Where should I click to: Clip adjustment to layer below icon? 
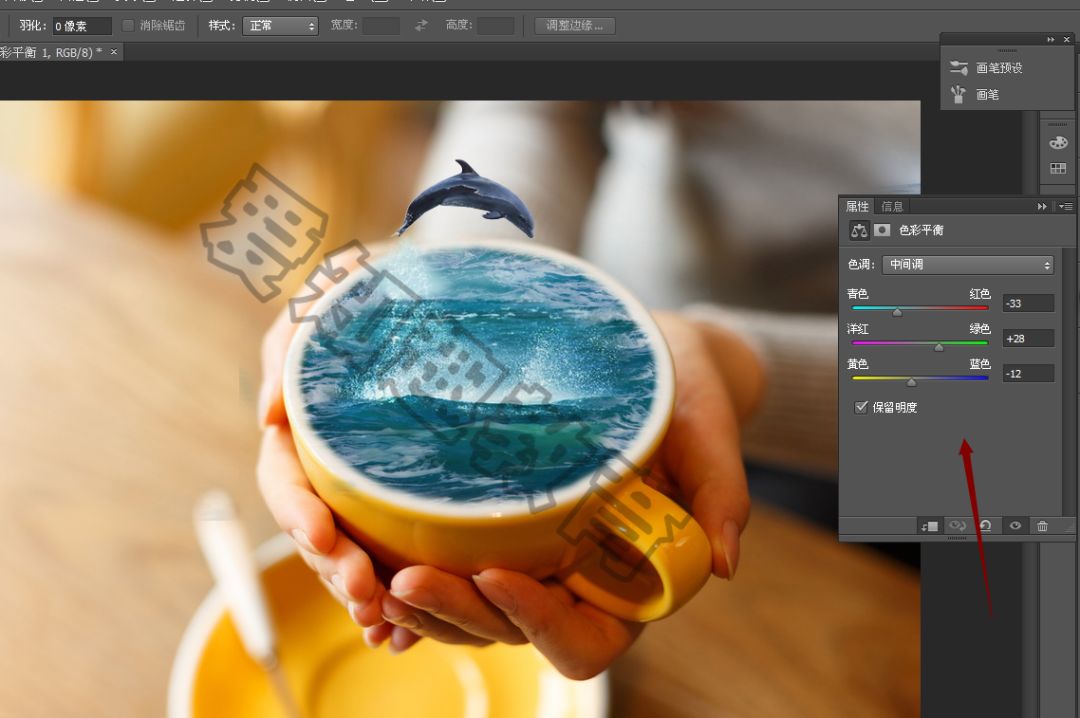[930, 526]
